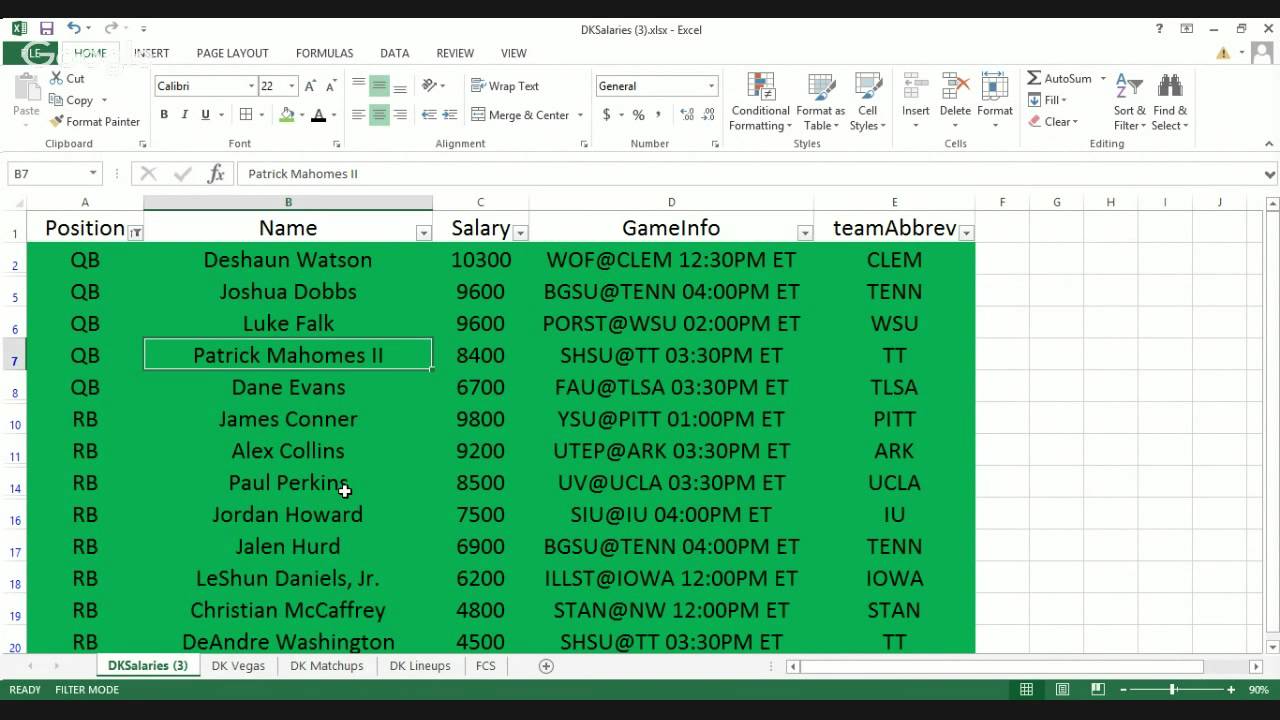Increase font size with large A icon
This screenshot has width=1280, height=720.
[x=310, y=86]
